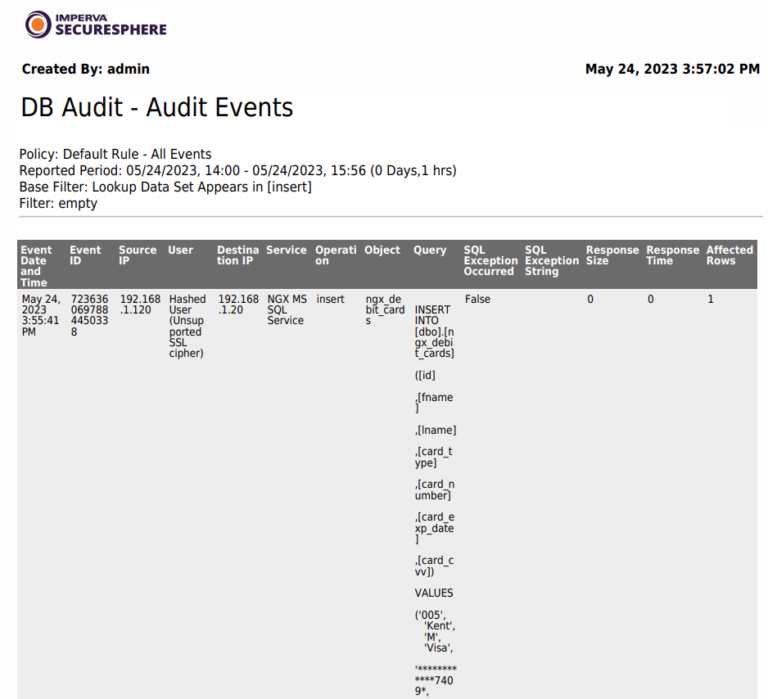The width and height of the screenshot is (768, 699).
Task: Click the Base Filter Lookup Data Set line
Action: pyautogui.click(x=165, y=187)
